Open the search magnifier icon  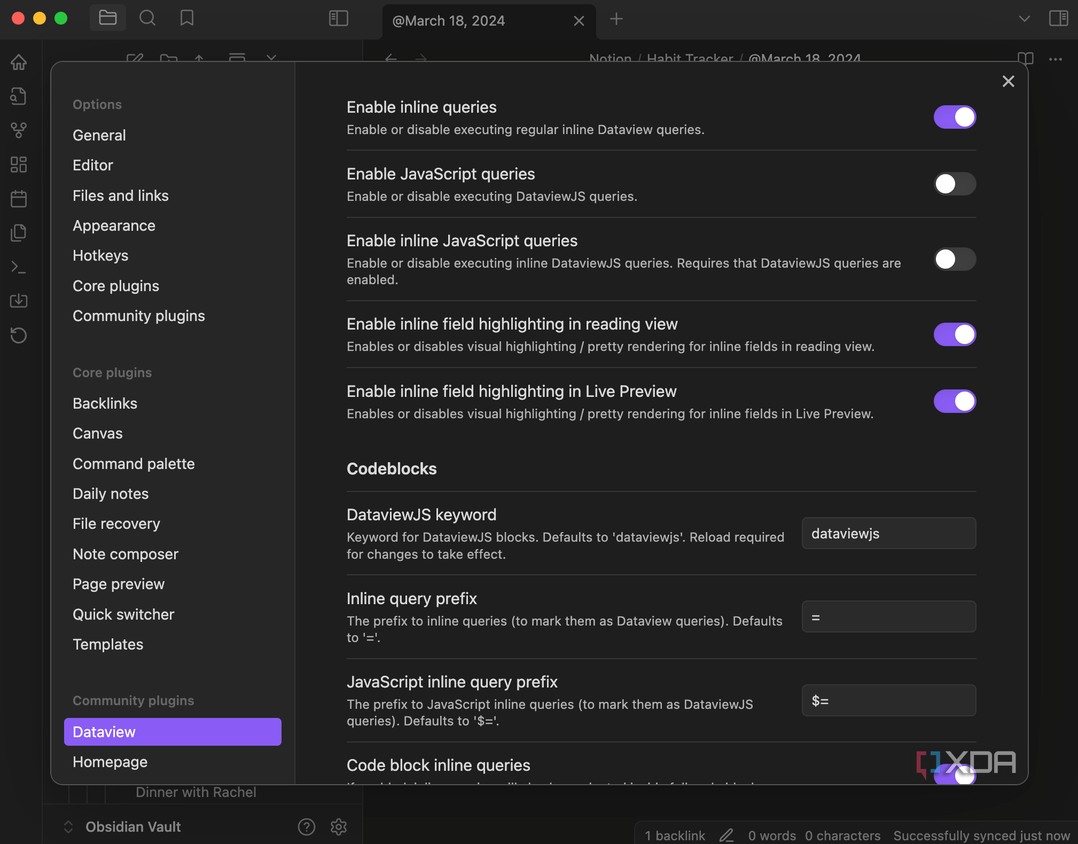click(147, 18)
